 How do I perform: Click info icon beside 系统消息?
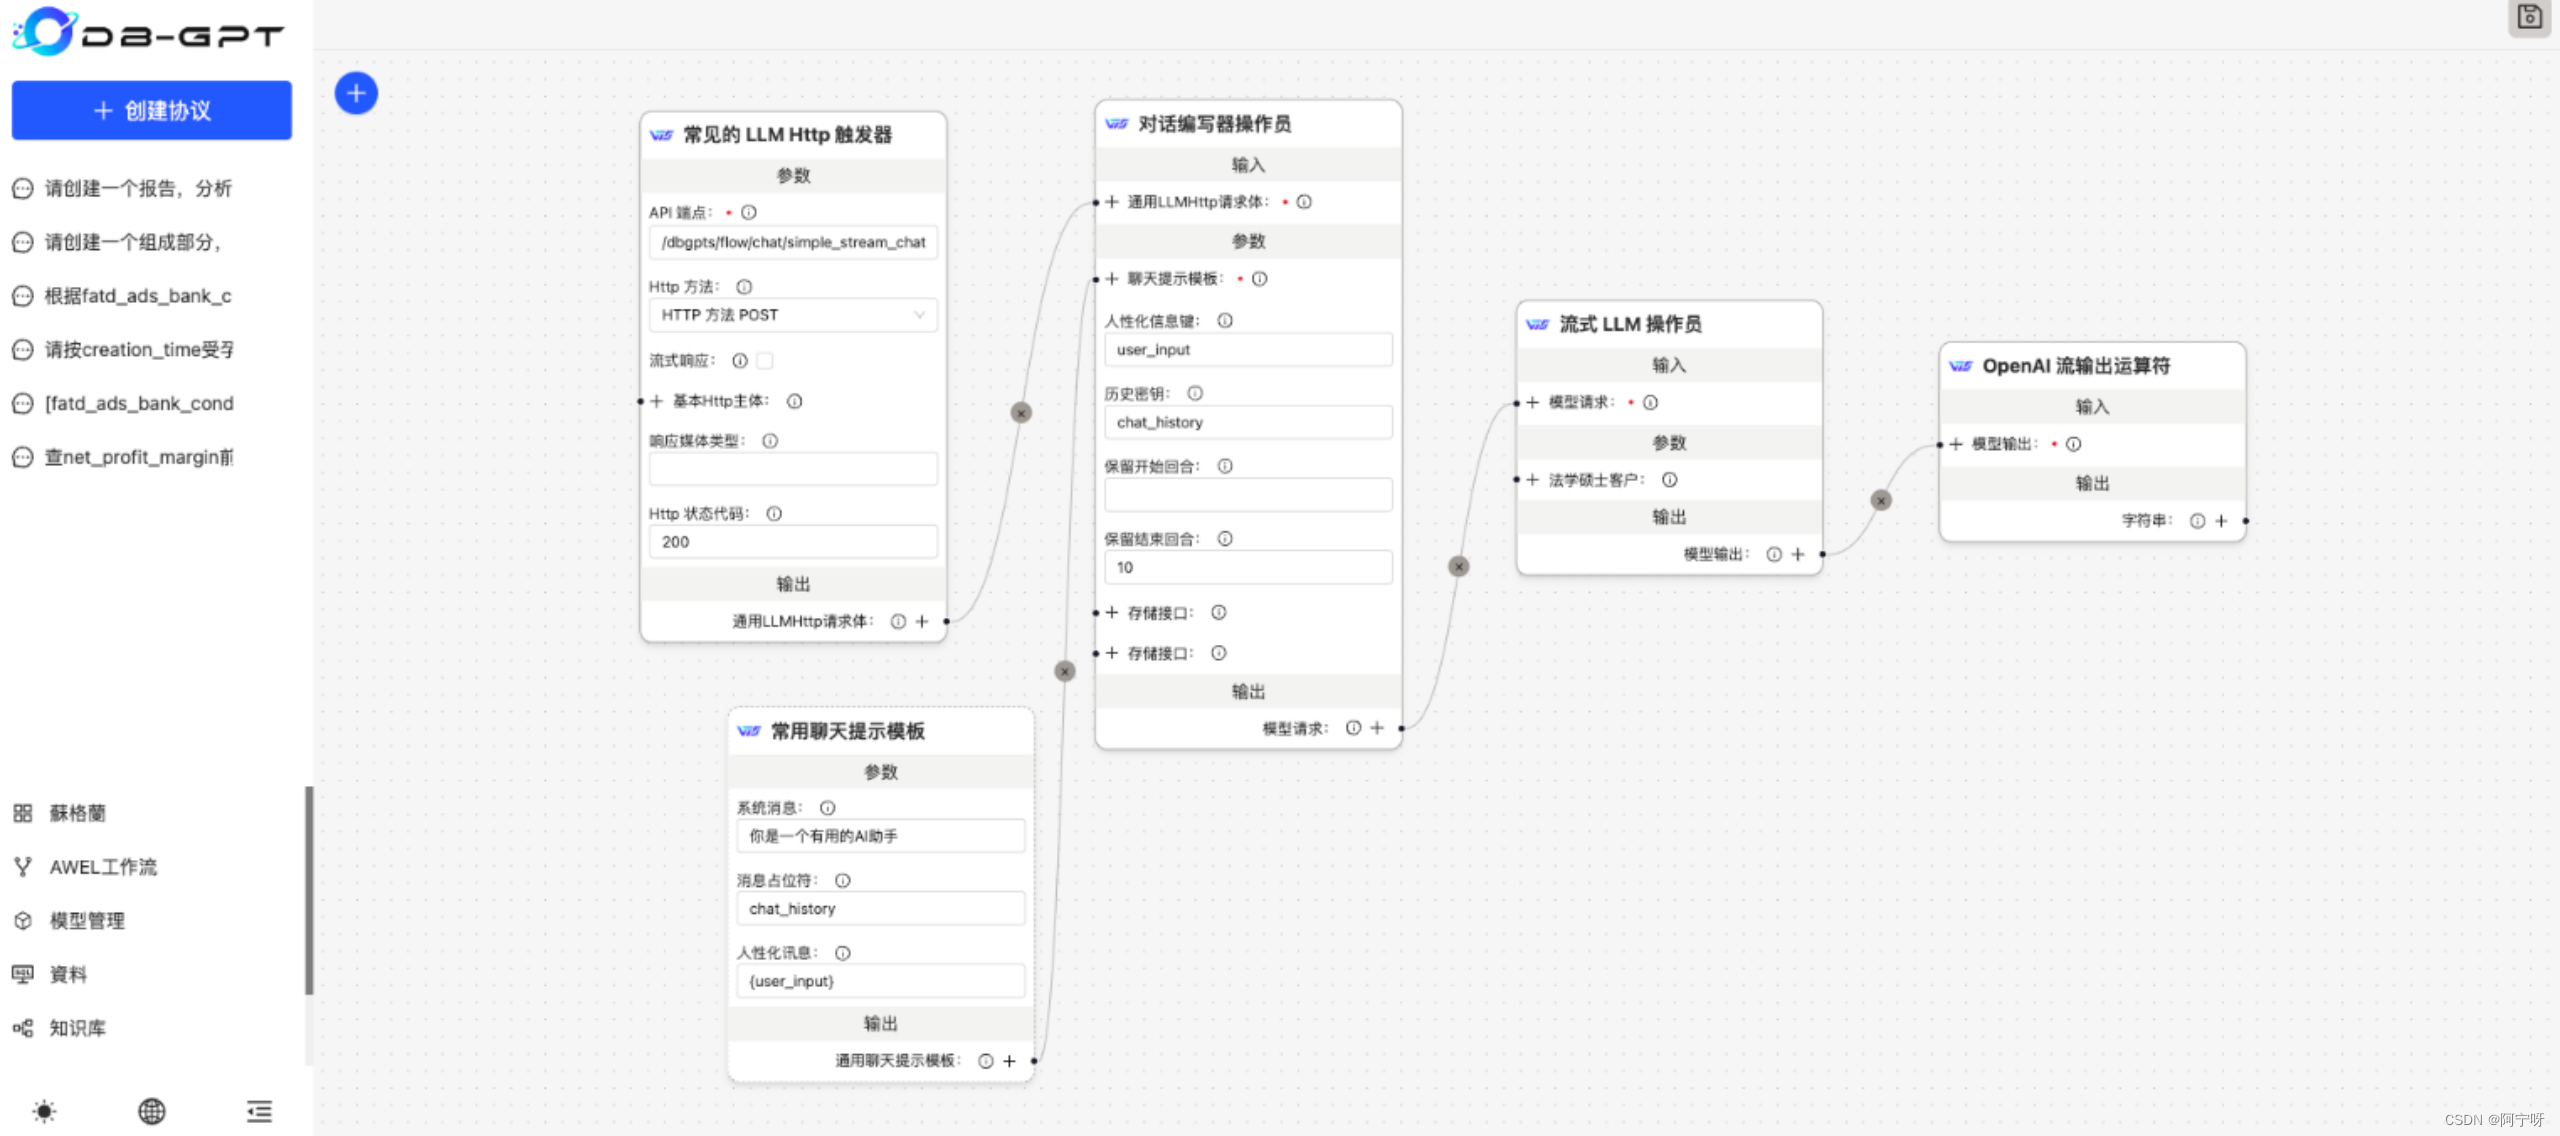point(828,808)
